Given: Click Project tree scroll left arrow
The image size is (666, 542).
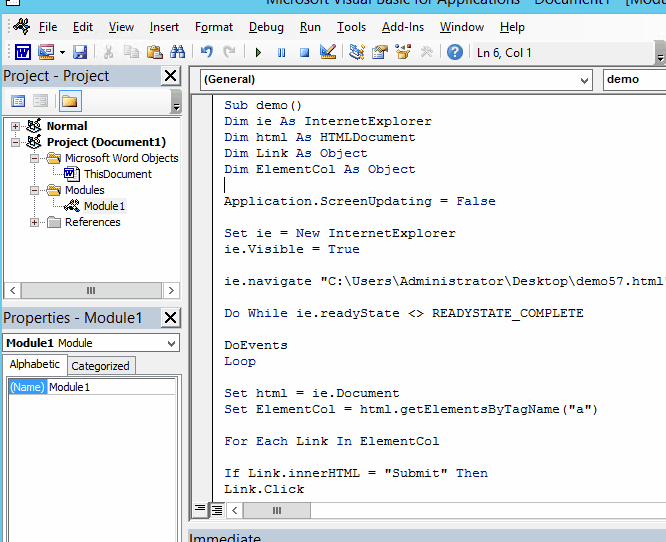Looking at the screenshot, I should [x=12, y=291].
